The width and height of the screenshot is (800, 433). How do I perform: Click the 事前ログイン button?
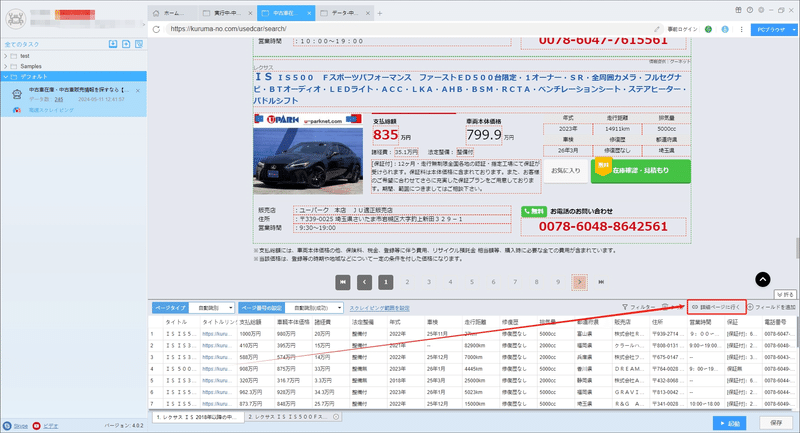pos(682,29)
